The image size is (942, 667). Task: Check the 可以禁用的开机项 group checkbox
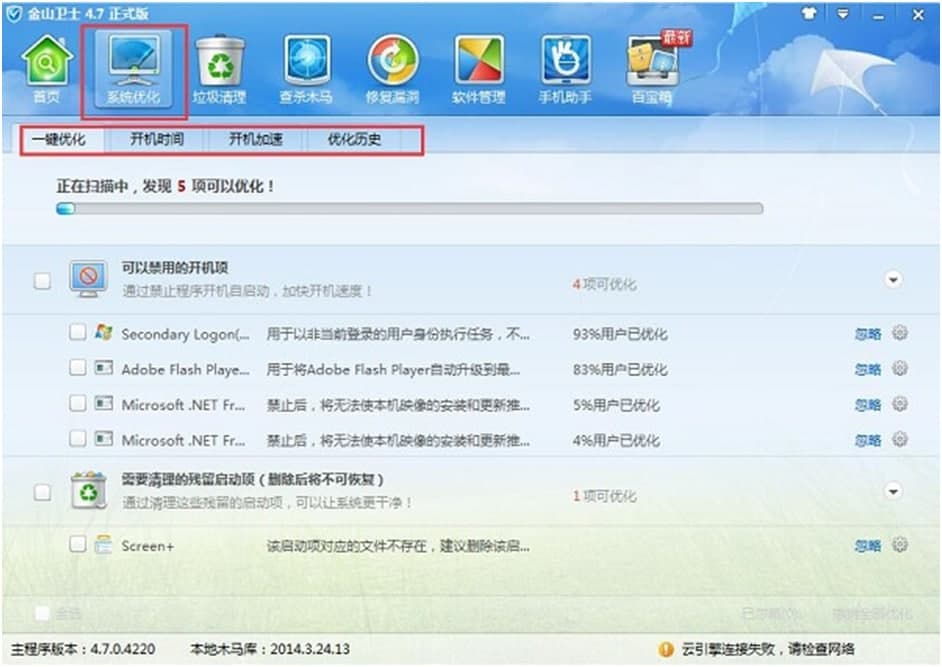42,281
